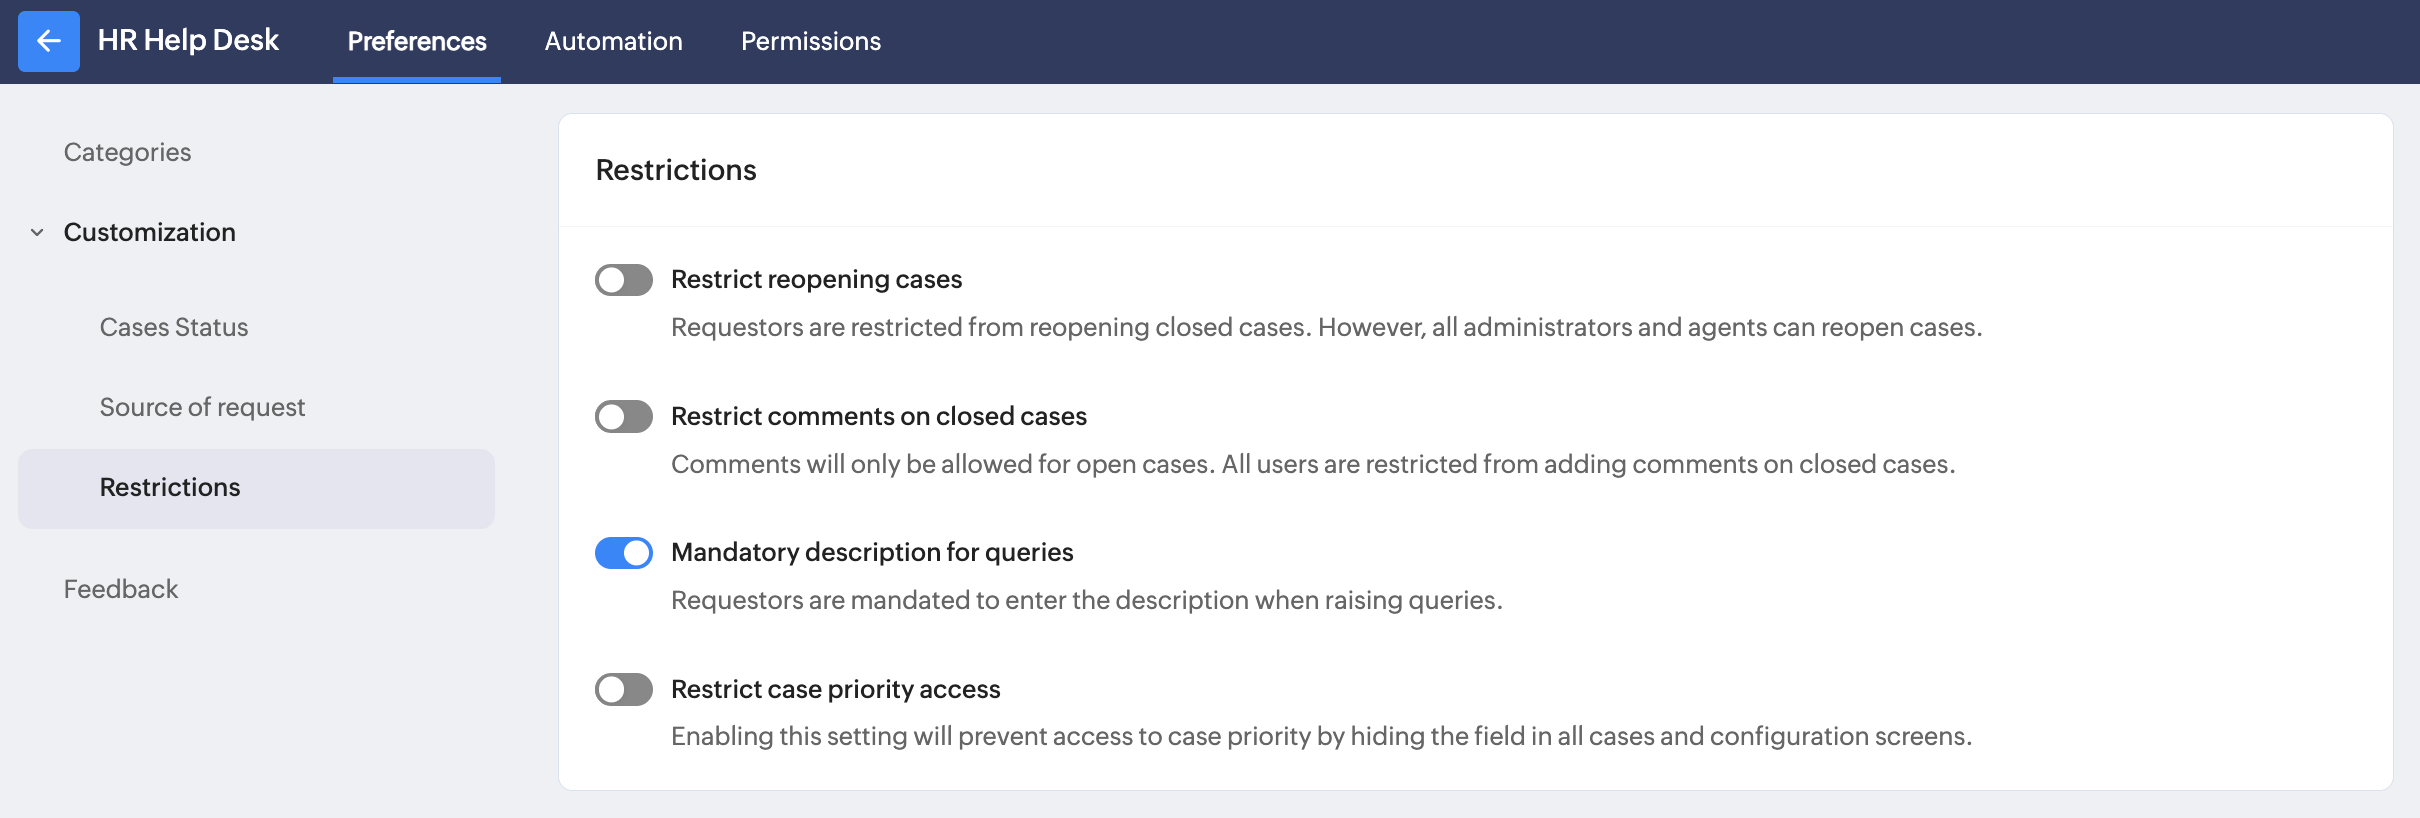2420x818 pixels.
Task: Select Restrictions sidebar item
Action: coord(170,487)
